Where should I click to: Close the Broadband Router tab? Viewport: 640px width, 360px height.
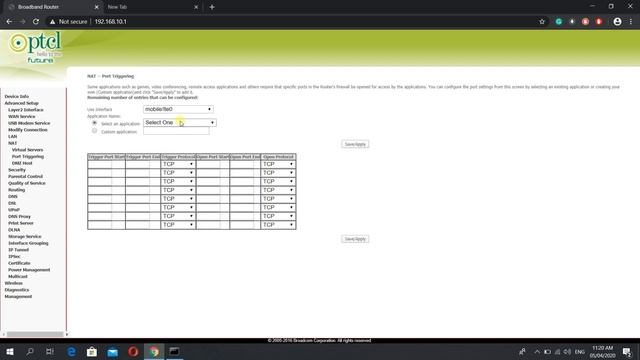click(96, 7)
